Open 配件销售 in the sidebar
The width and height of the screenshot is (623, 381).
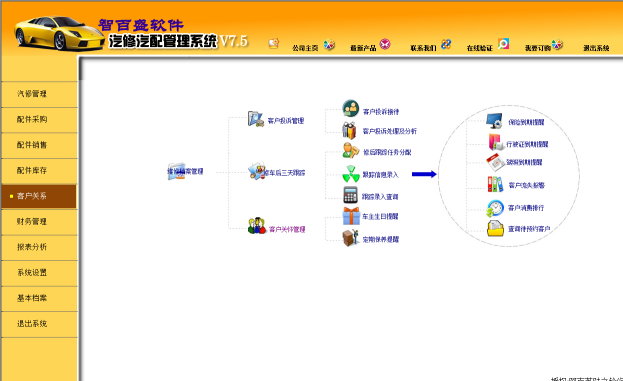click(39, 145)
